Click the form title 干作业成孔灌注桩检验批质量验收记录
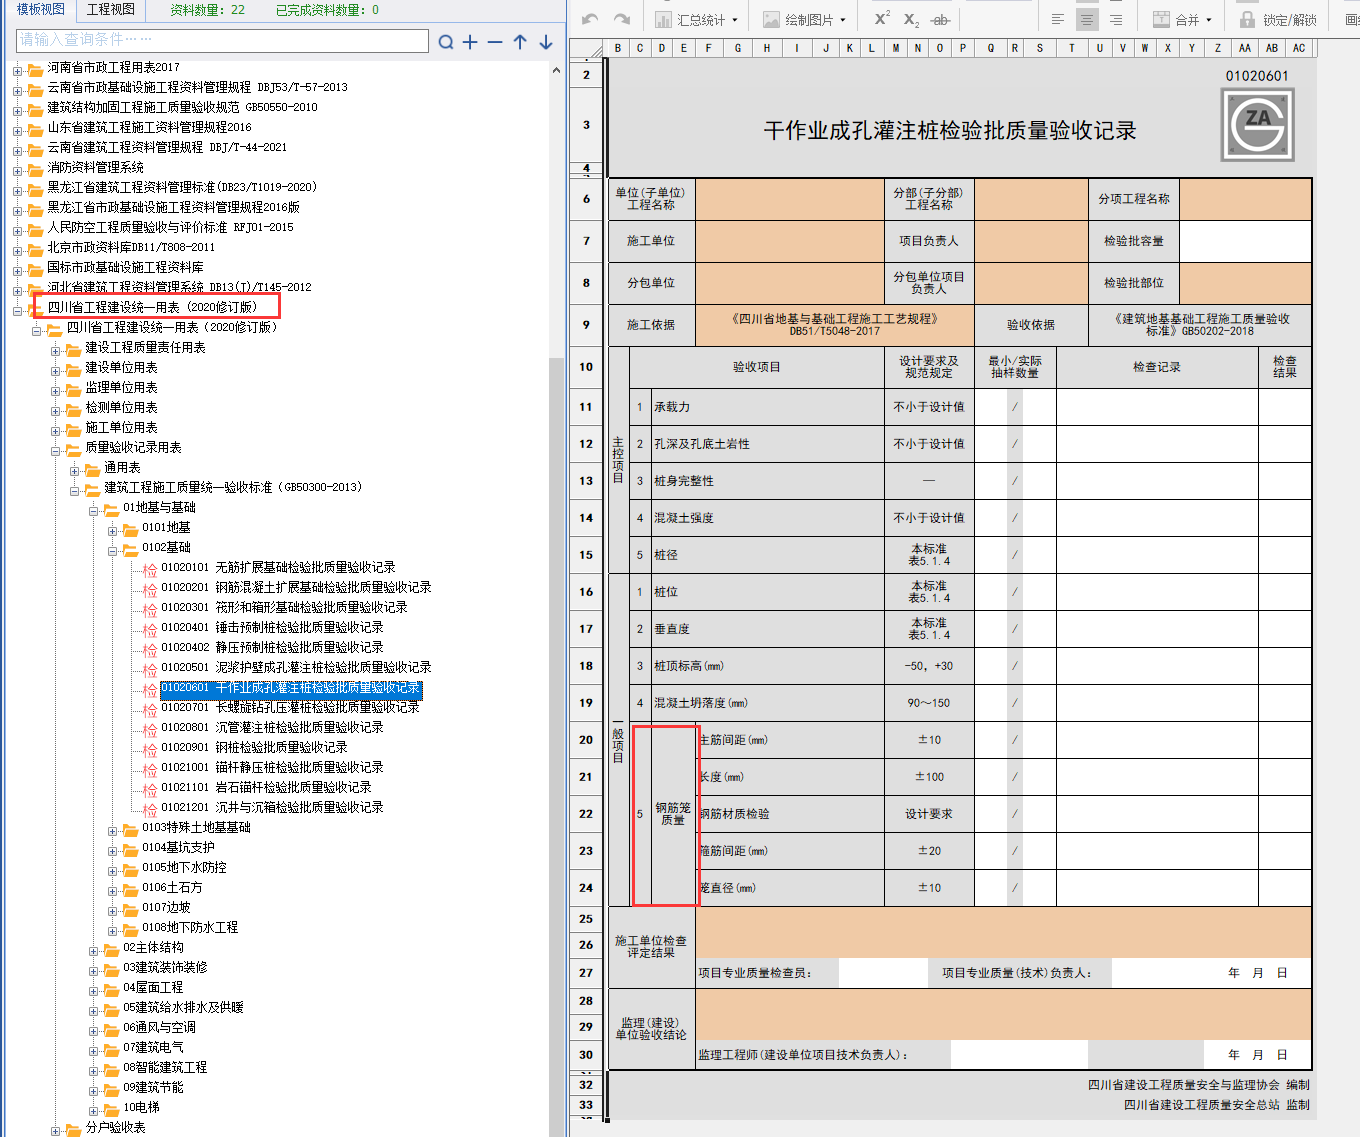 pyautogui.click(x=950, y=131)
